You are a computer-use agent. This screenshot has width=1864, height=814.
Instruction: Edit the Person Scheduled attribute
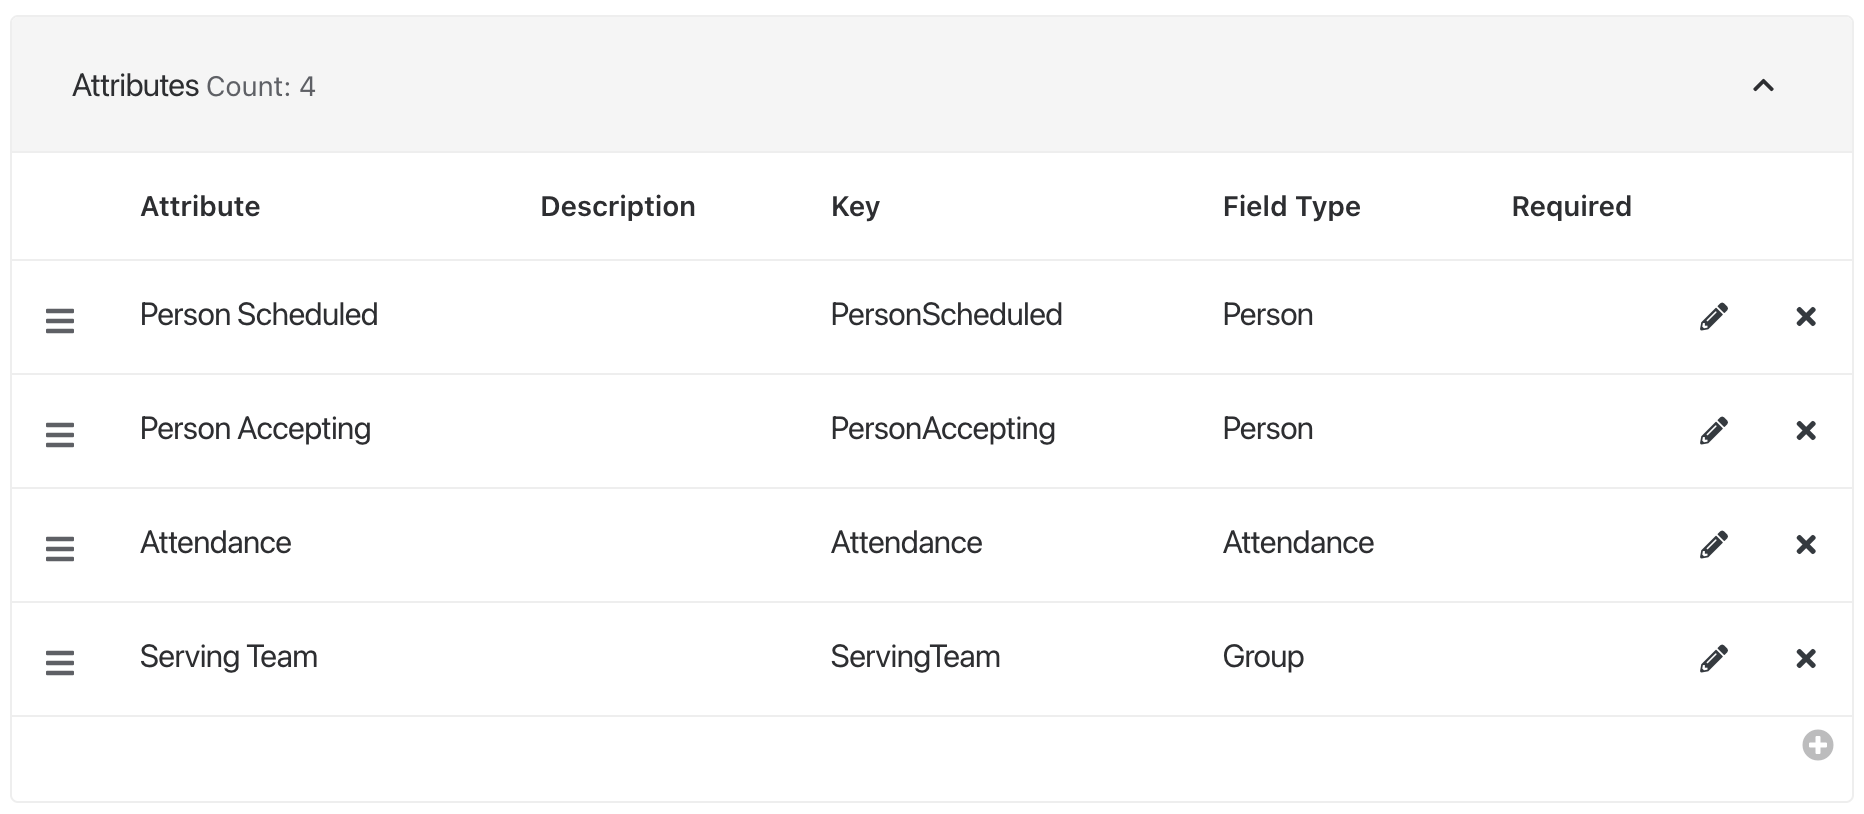[1714, 317]
